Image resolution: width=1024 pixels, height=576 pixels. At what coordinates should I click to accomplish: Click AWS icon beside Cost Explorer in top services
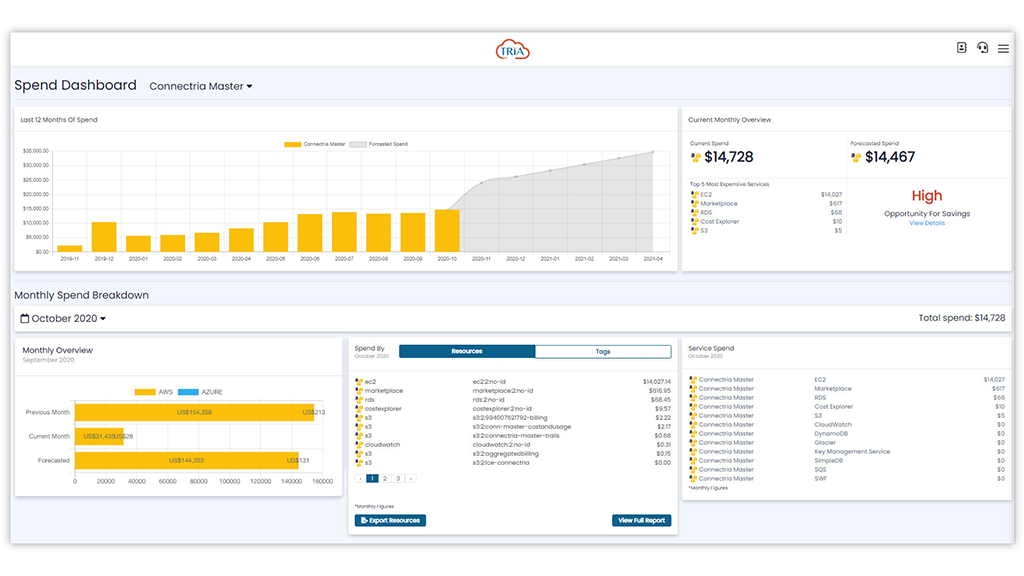(694, 222)
